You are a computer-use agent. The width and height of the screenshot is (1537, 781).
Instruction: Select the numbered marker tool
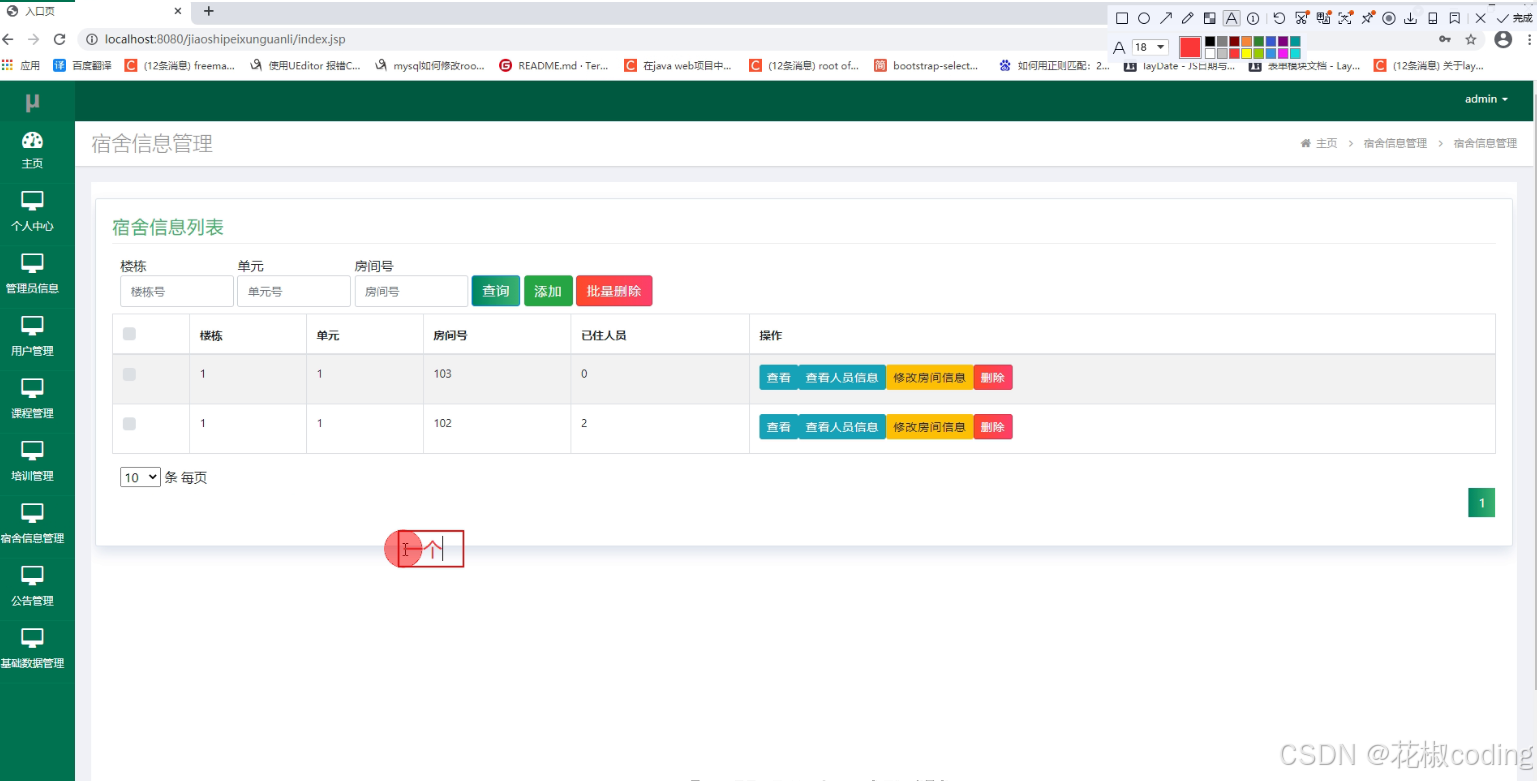pos(1253,18)
